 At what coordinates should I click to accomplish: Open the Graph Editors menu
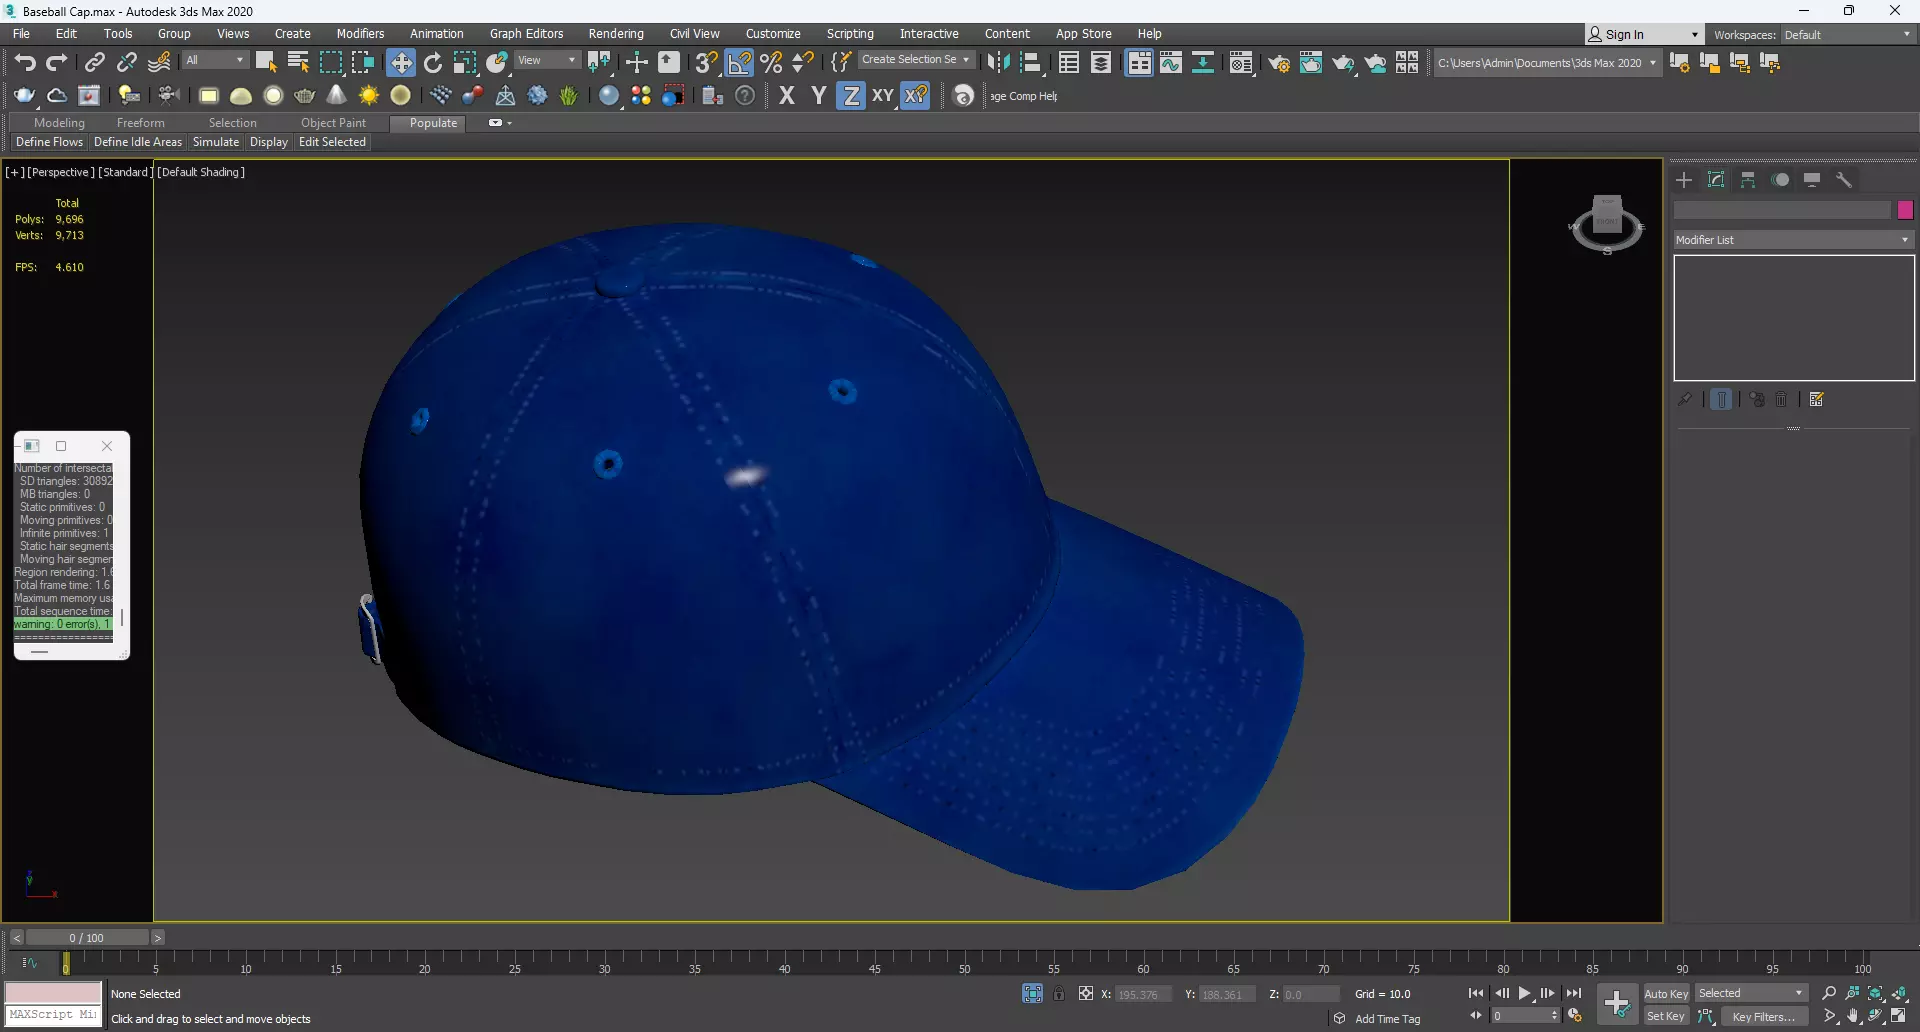pyautogui.click(x=526, y=33)
